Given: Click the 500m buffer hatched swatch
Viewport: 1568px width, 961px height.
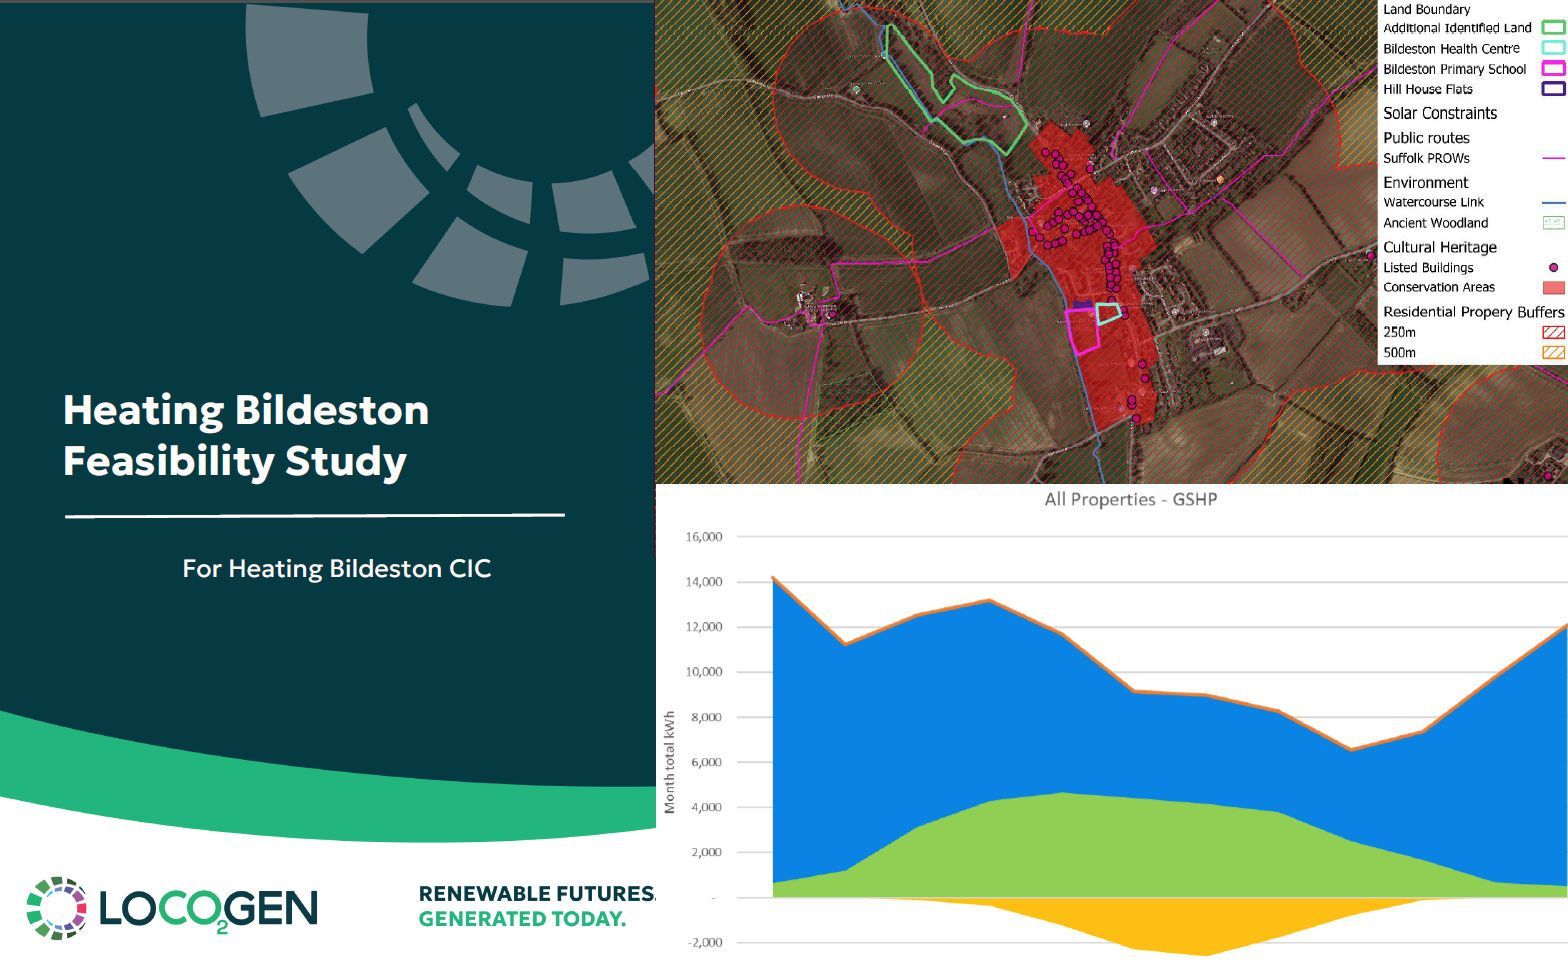Looking at the screenshot, I should [1553, 352].
